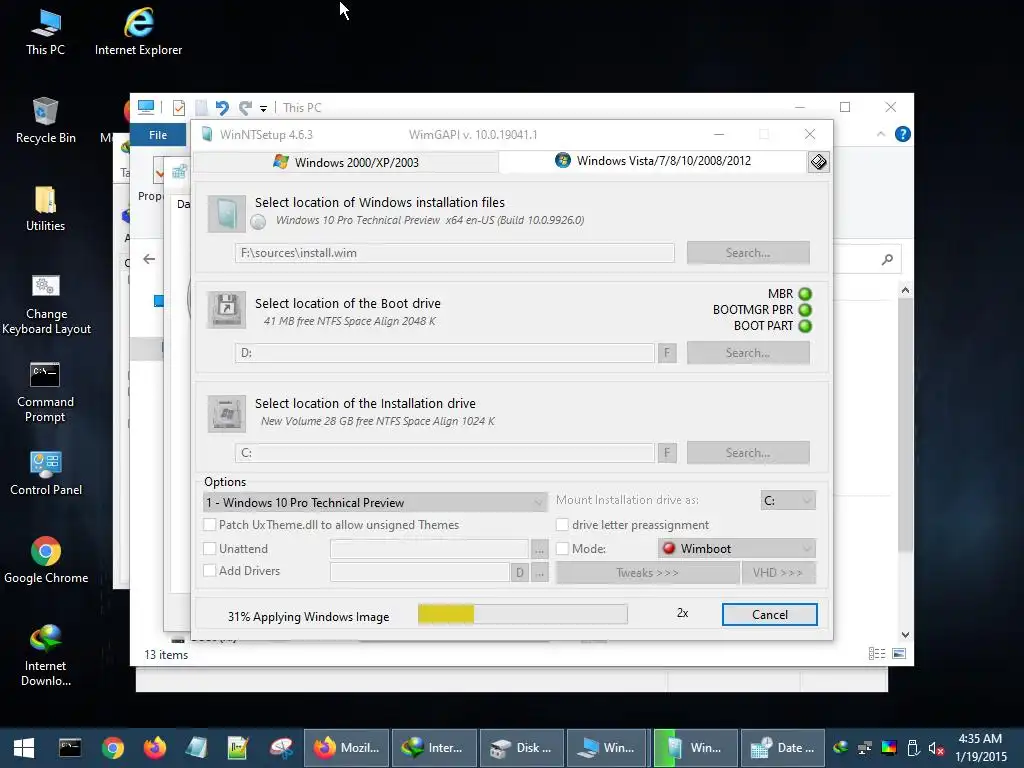Click the search magnifier in This PC window
The width and height of the screenshot is (1024, 768).
click(887, 260)
